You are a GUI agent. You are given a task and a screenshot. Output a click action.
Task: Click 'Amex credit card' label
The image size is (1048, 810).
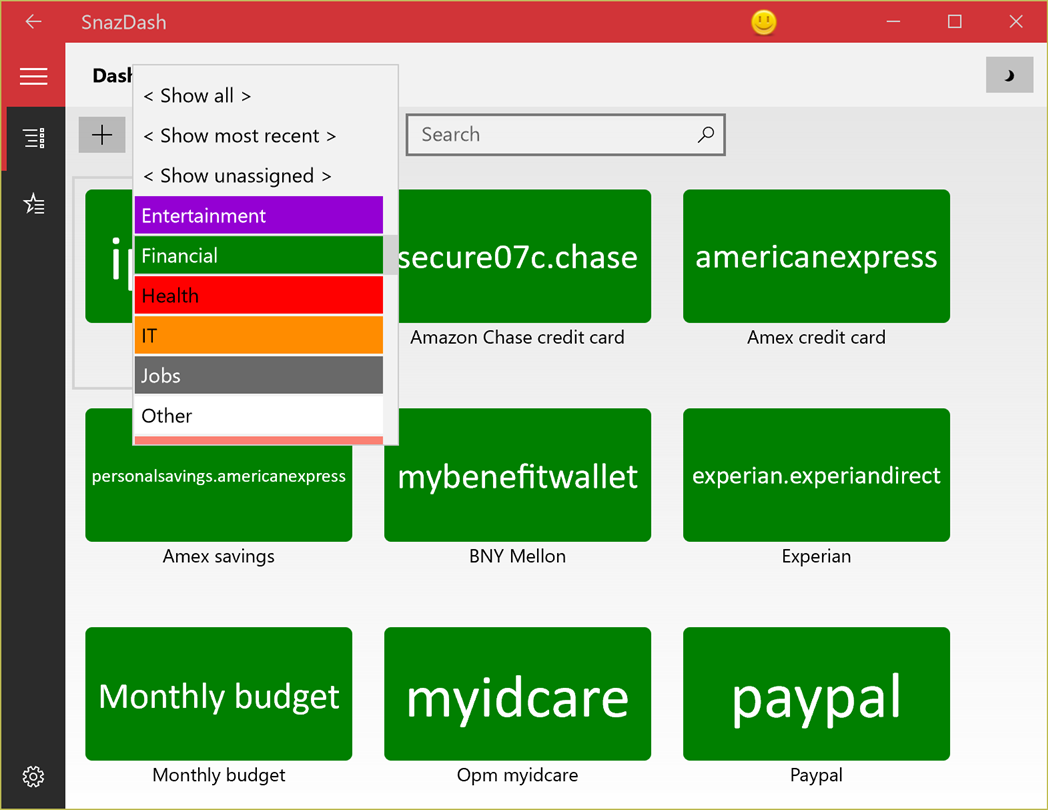(816, 338)
